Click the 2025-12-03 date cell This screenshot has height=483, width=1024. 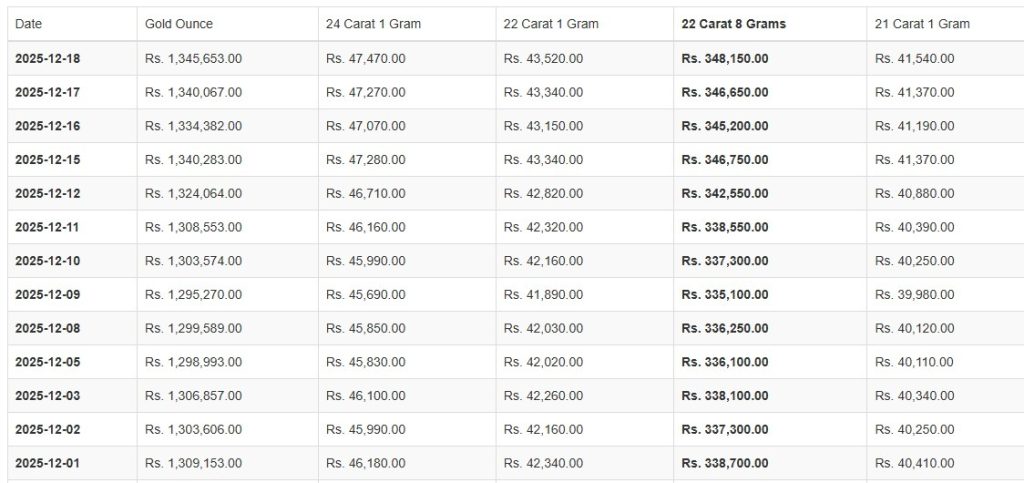[x=48, y=396]
